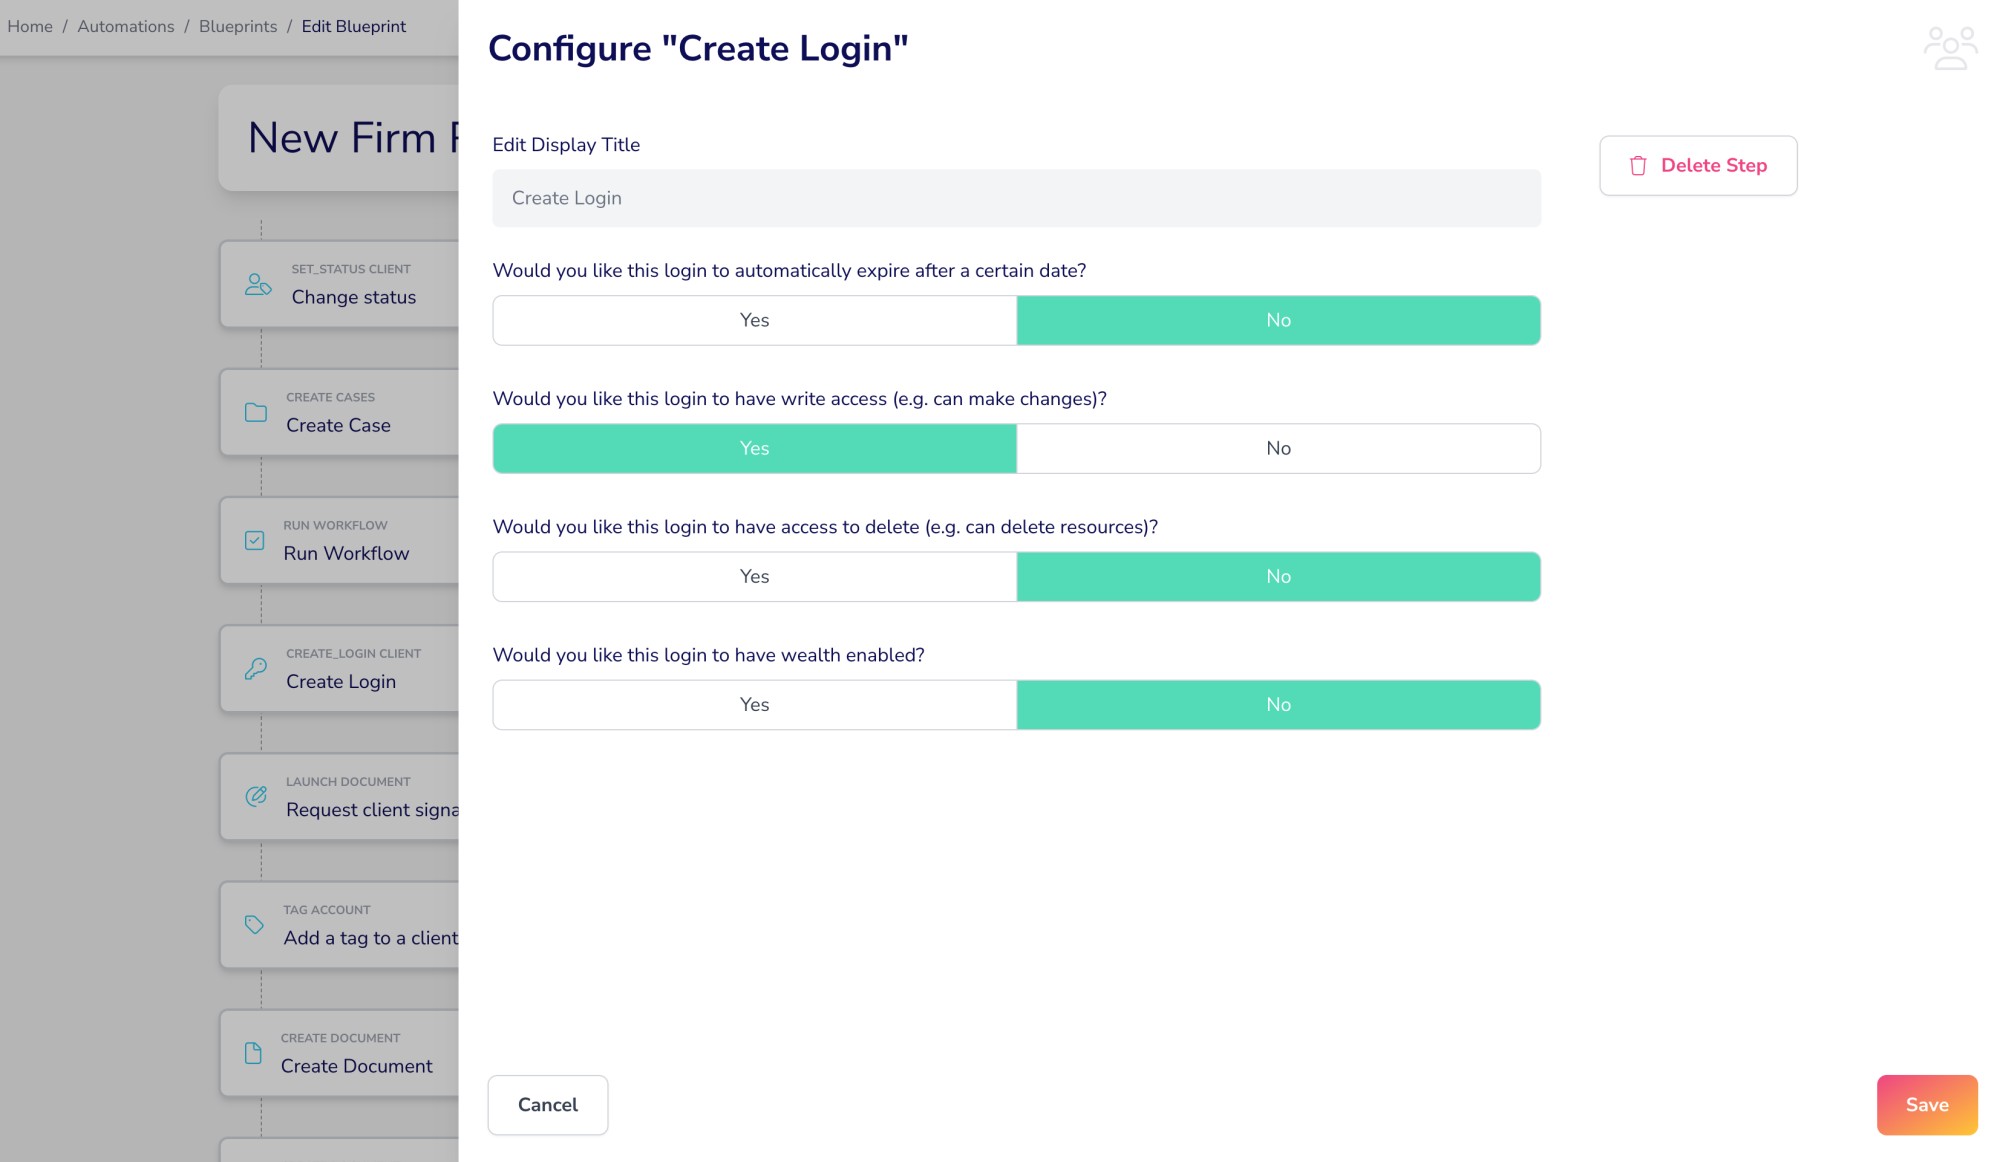This screenshot has width=2000, height=1162.
Task: Keep wealth disabled by selecting No
Action: (x=1278, y=704)
